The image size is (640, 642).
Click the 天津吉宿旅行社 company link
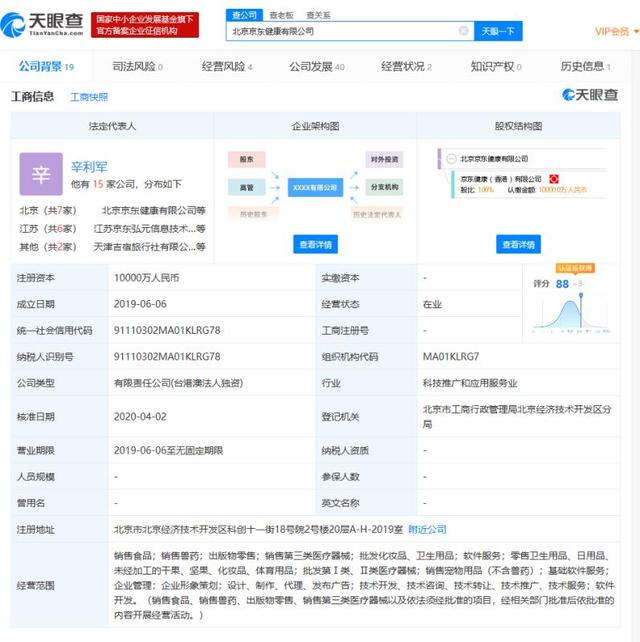click(149, 247)
